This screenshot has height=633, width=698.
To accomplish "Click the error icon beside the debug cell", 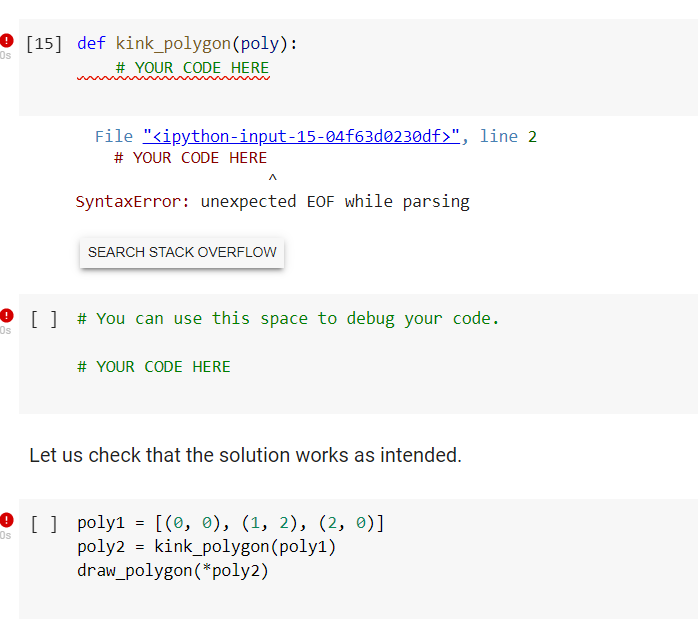I will coord(6,315).
